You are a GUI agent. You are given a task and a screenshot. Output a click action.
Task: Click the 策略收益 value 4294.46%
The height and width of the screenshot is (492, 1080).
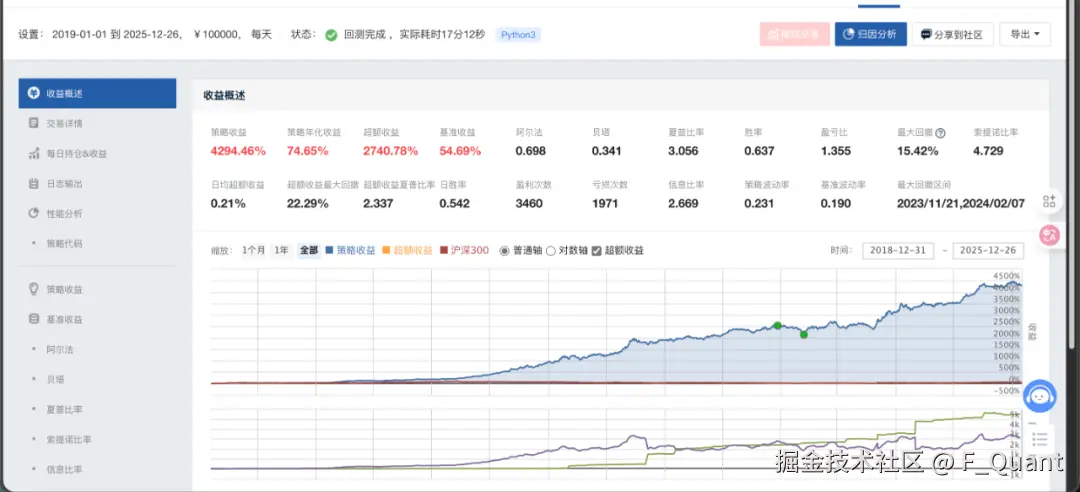[238, 151]
